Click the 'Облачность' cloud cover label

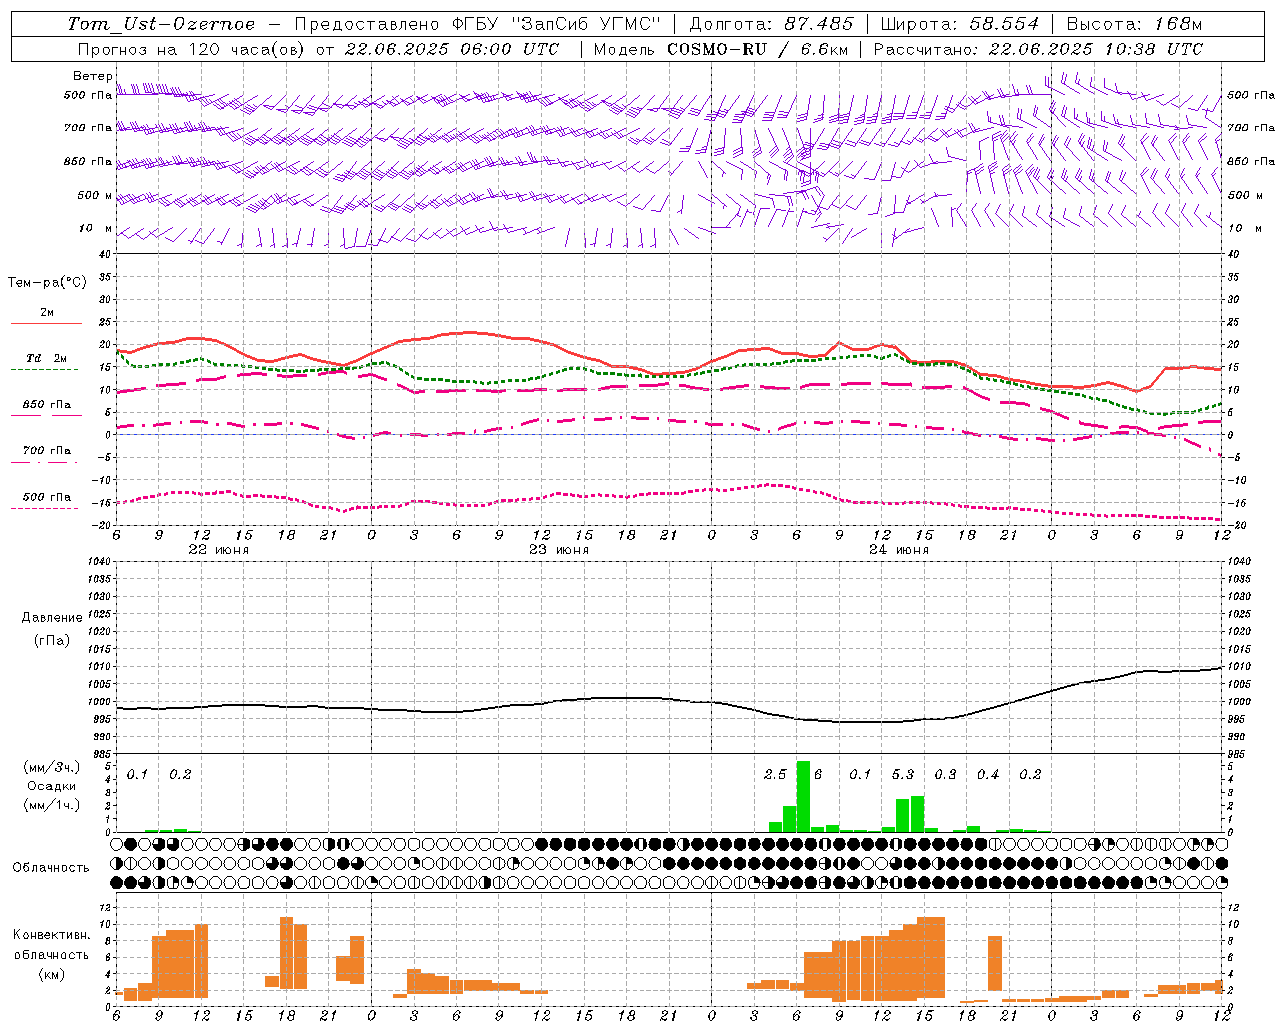click(x=51, y=868)
